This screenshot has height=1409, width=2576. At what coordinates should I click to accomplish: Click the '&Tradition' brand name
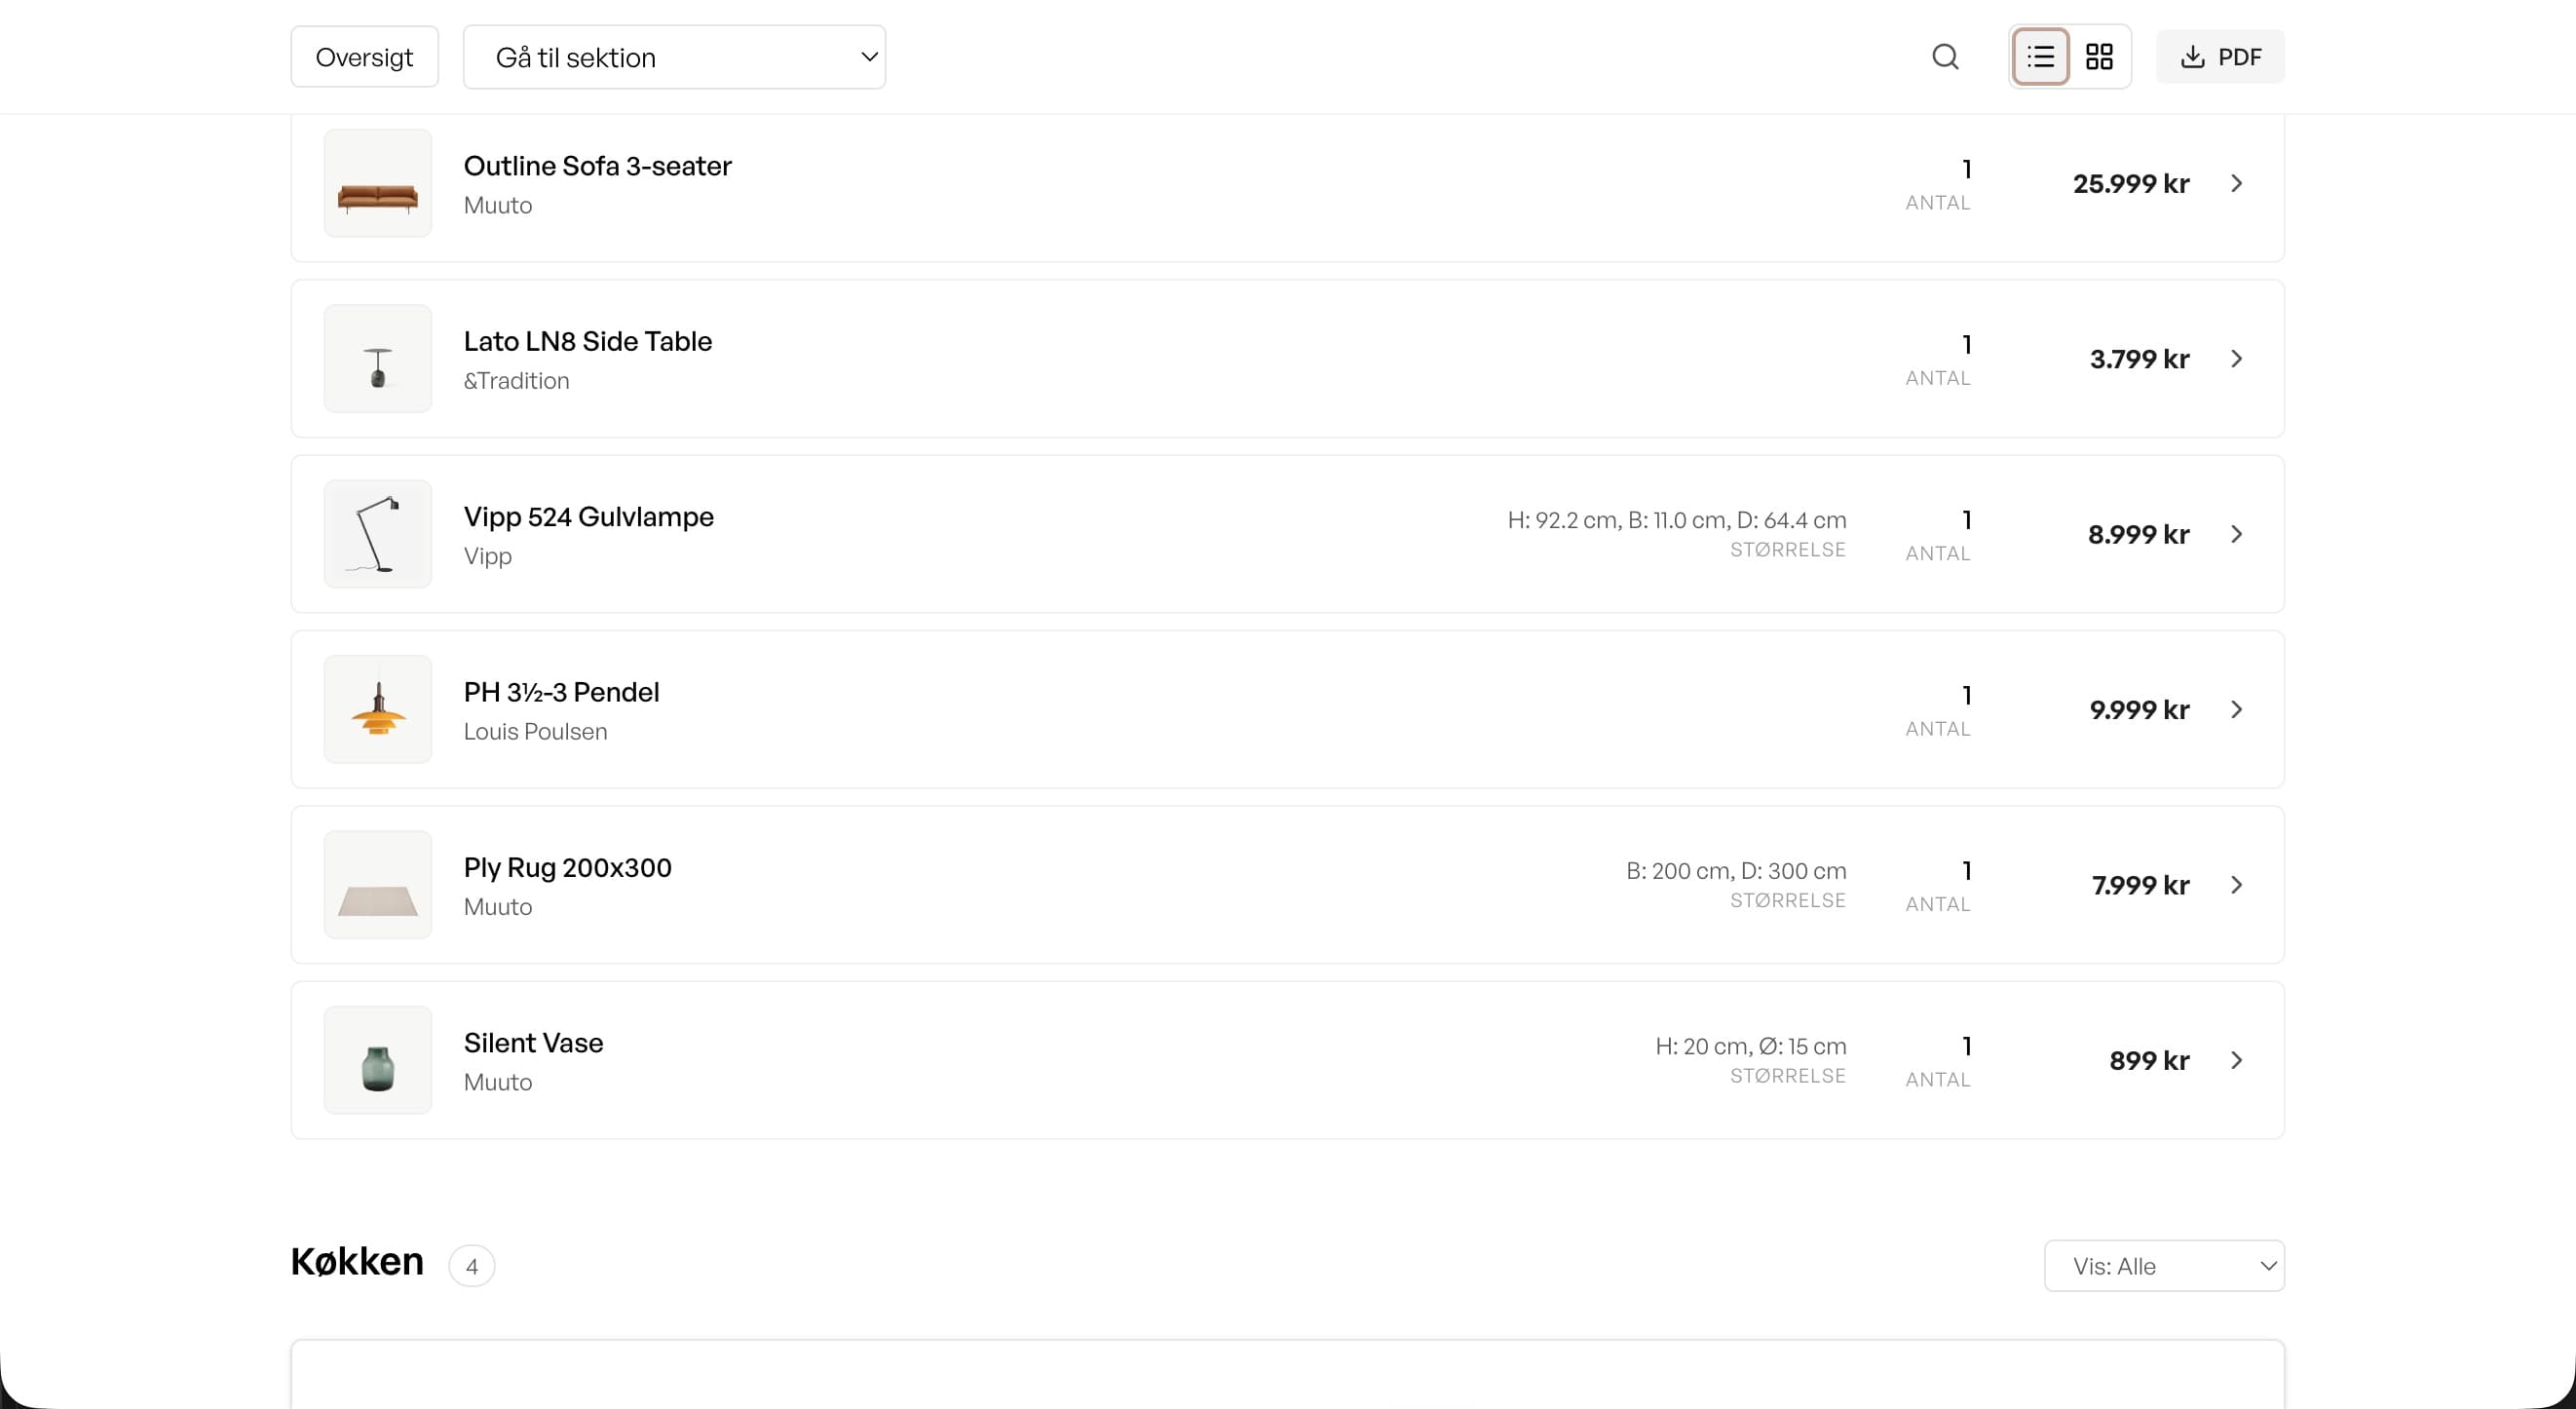pos(517,381)
